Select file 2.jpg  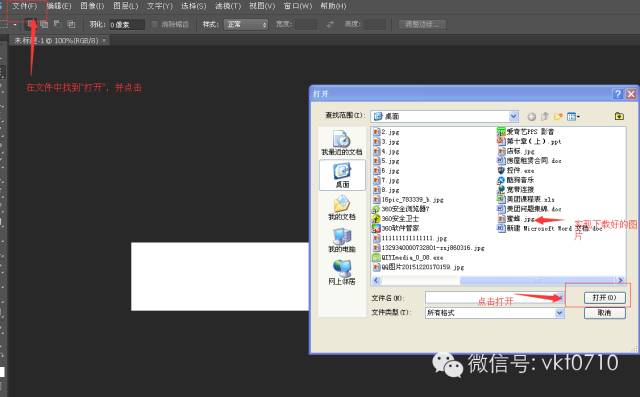[386, 132]
